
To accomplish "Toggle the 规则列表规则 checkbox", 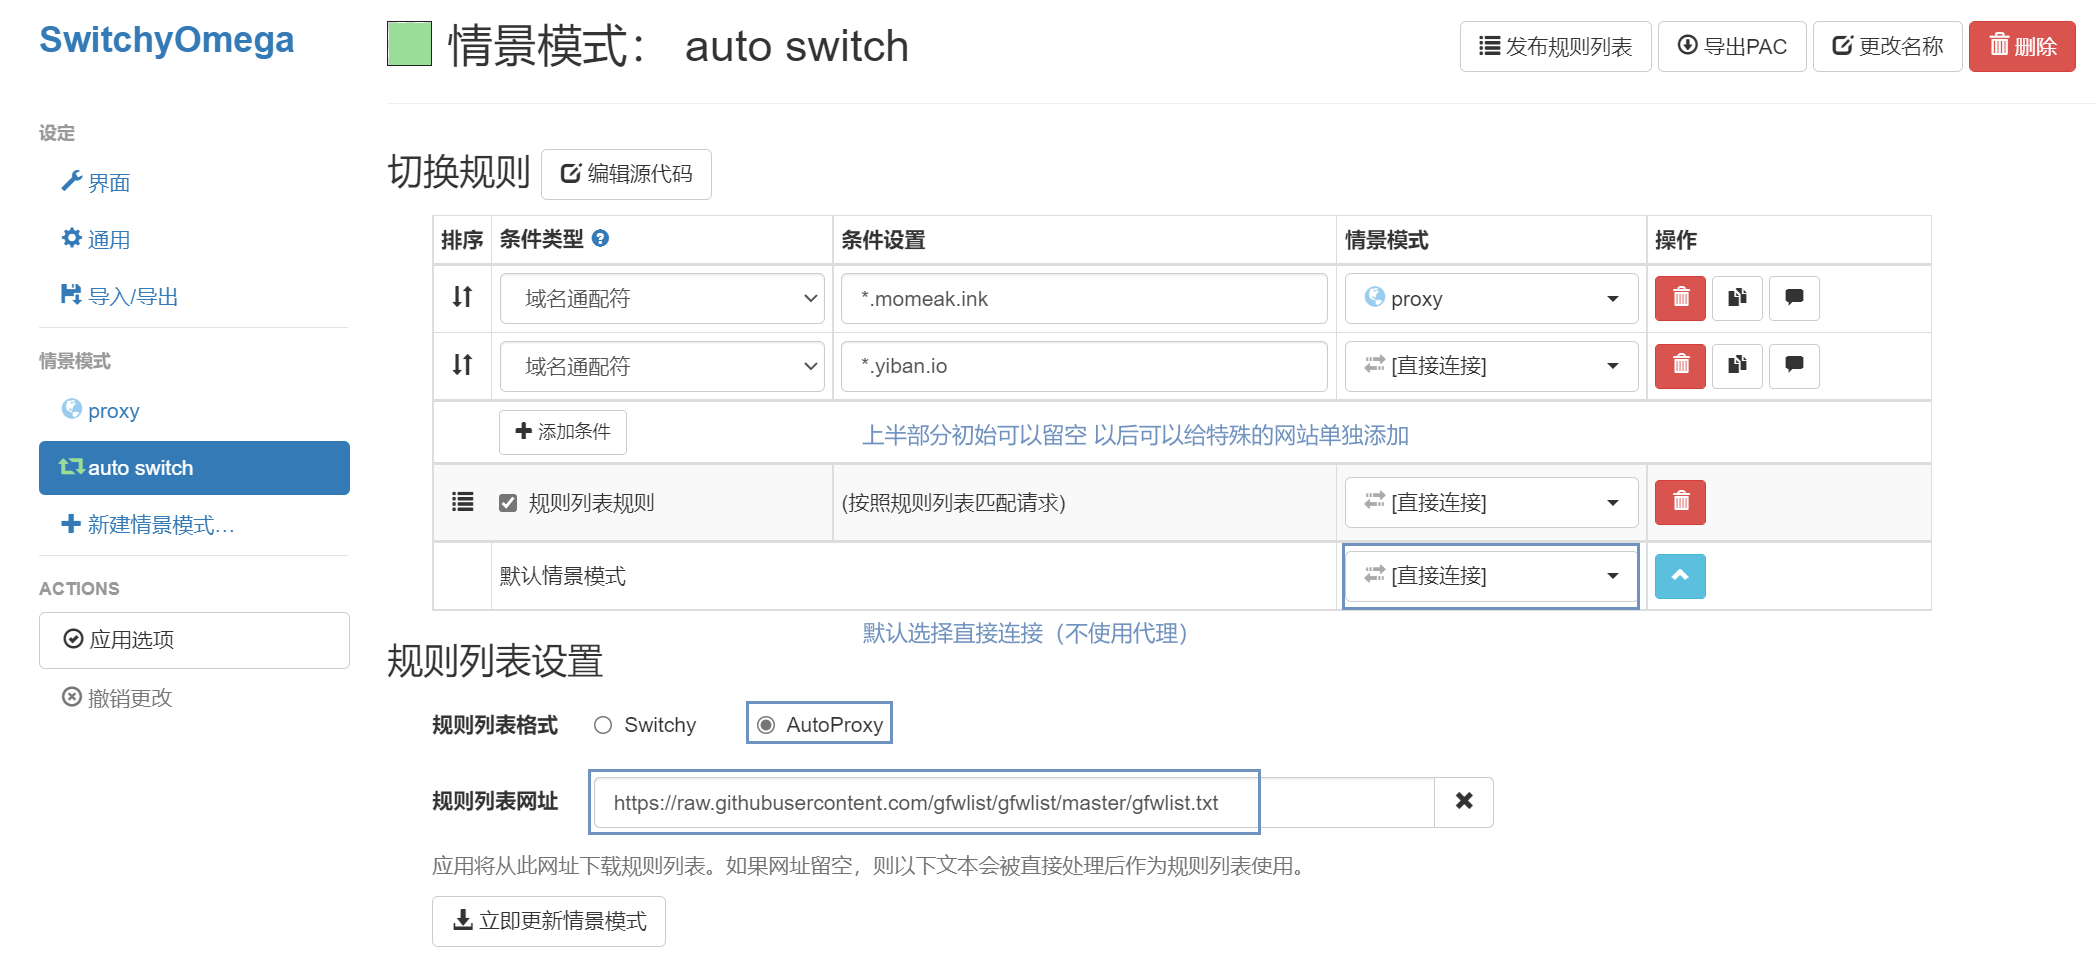I will [508, 503].
